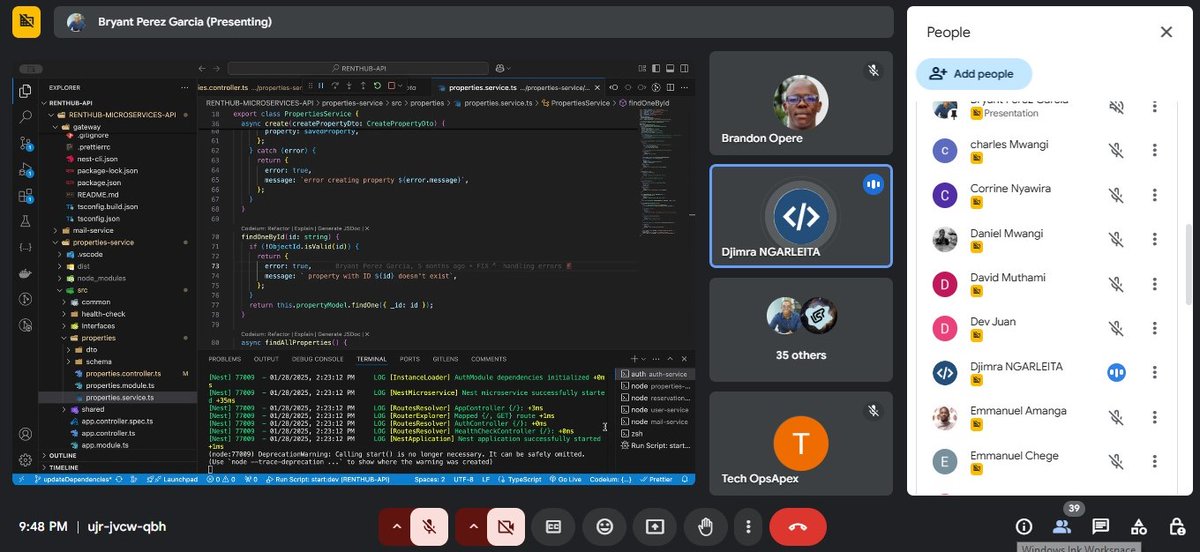Screen dimensions: 1200x552
Task: Open the emoji reactions button
Action: click(605, 526)
